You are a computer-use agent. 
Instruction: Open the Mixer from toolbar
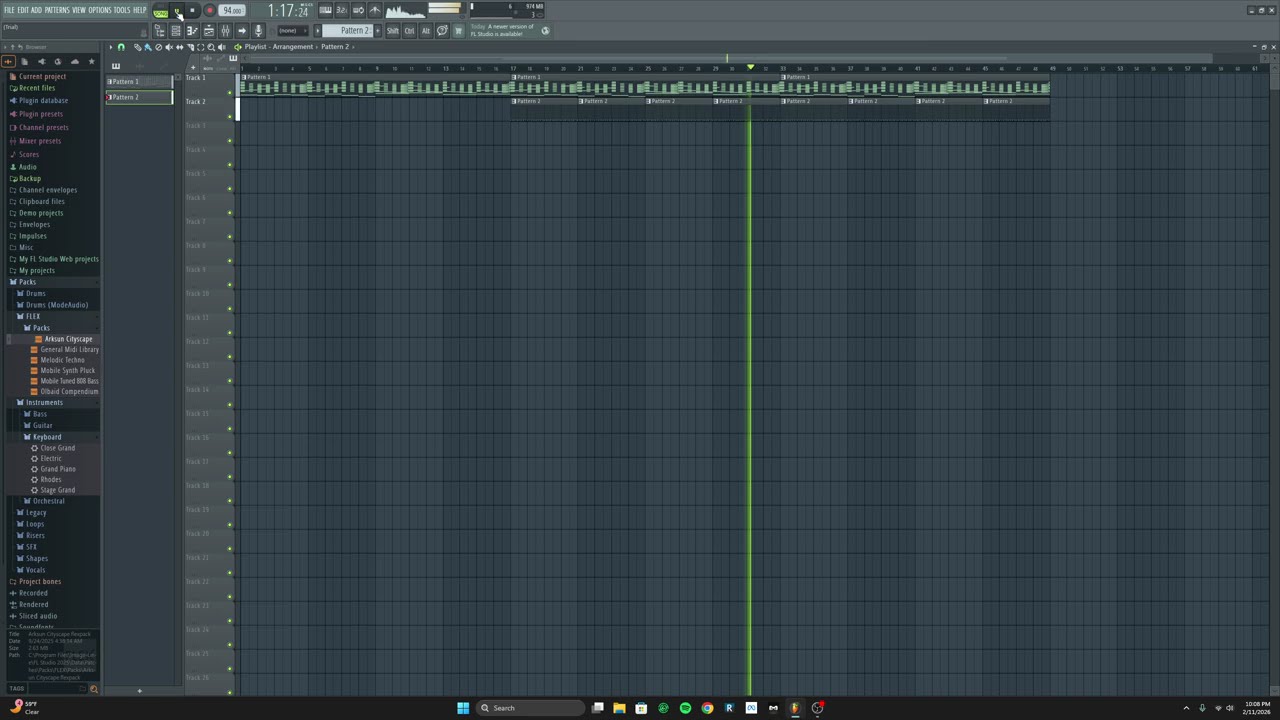coord(225,31)
